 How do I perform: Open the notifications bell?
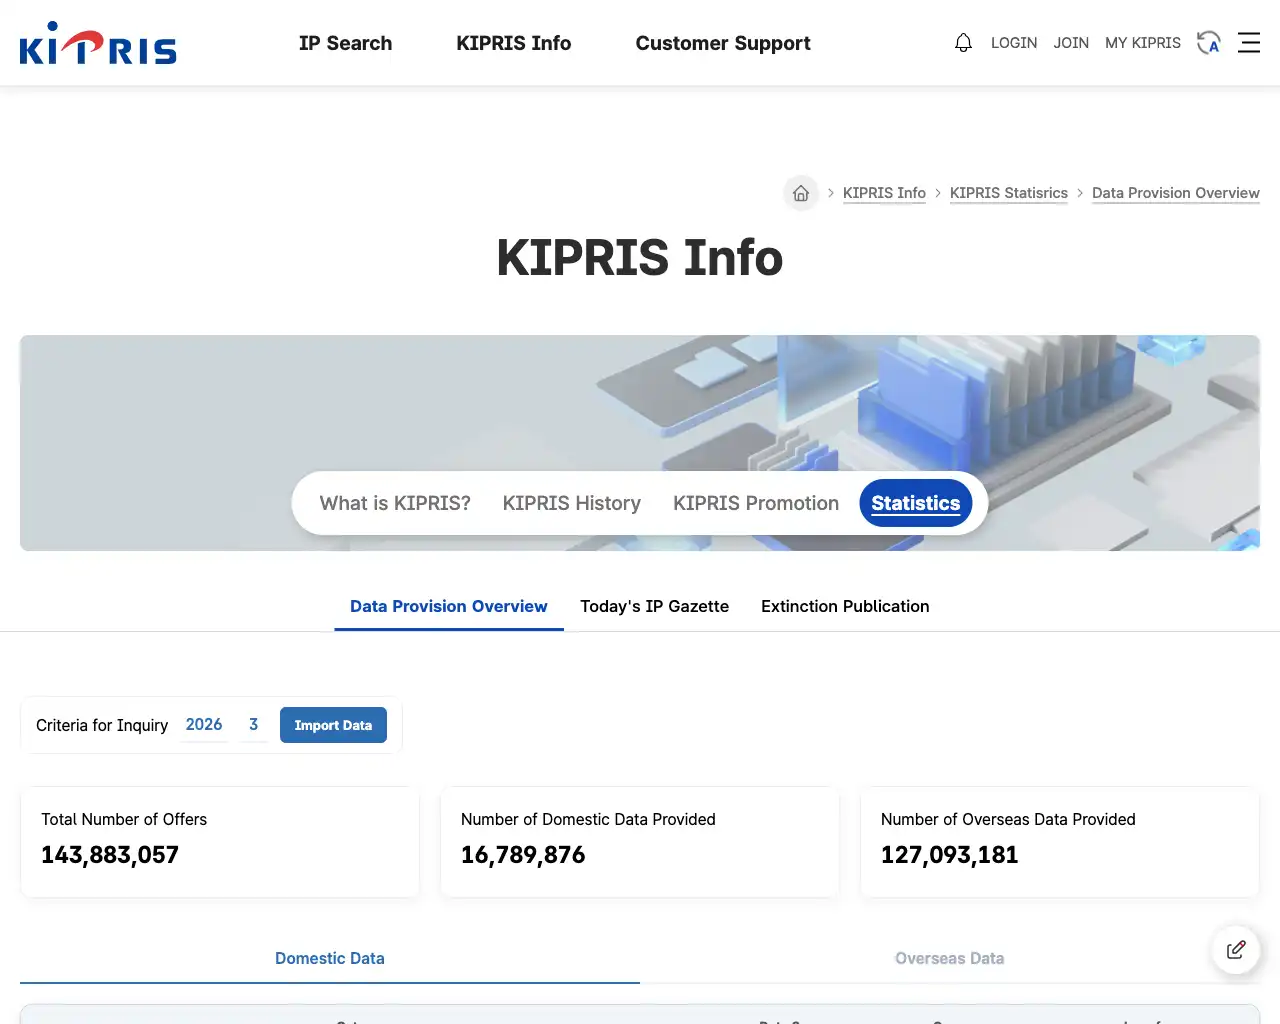coord(963,43)
